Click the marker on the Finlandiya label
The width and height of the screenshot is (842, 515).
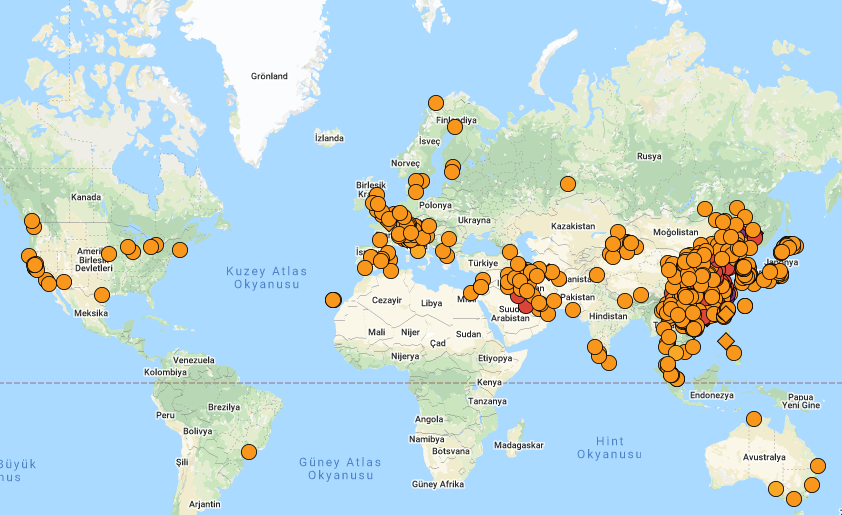coord(455,126)
